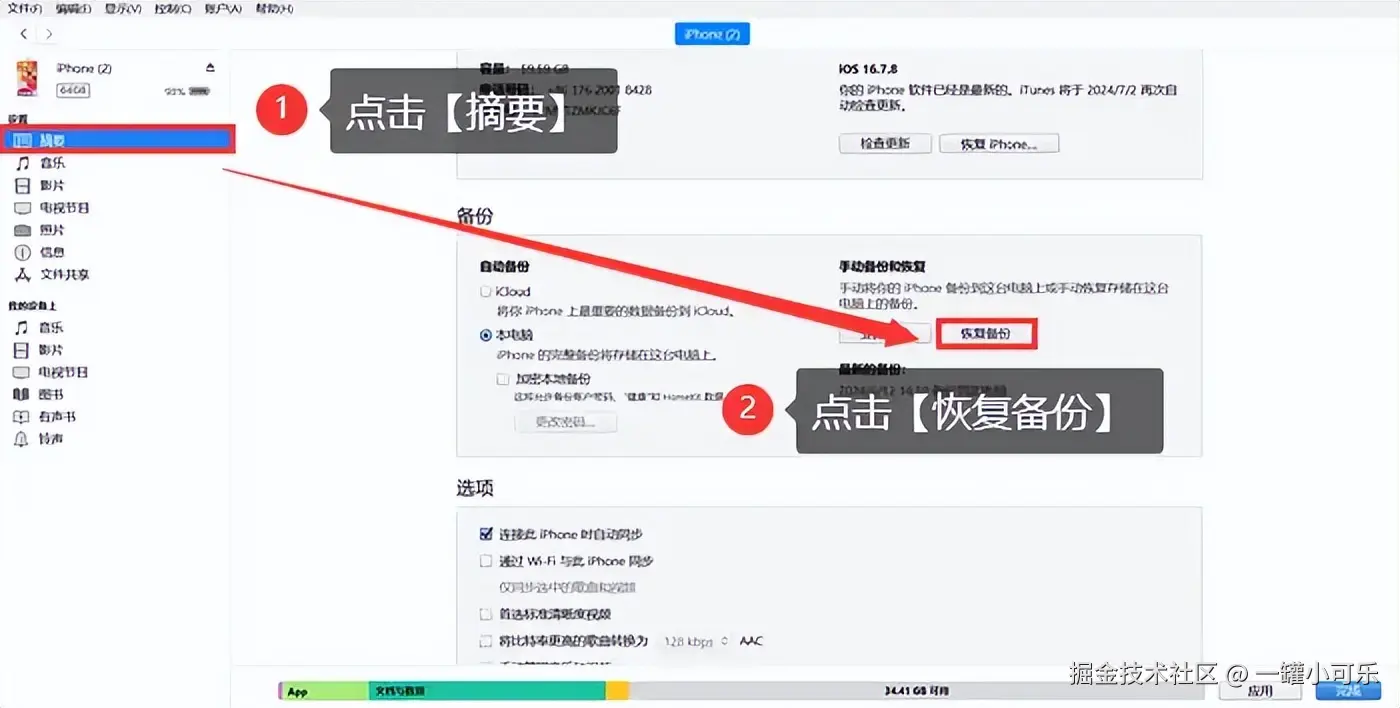1400x708 pixels.
Task: Select 摘要 summary in the sidebar
Action: [x=118, y=140]
